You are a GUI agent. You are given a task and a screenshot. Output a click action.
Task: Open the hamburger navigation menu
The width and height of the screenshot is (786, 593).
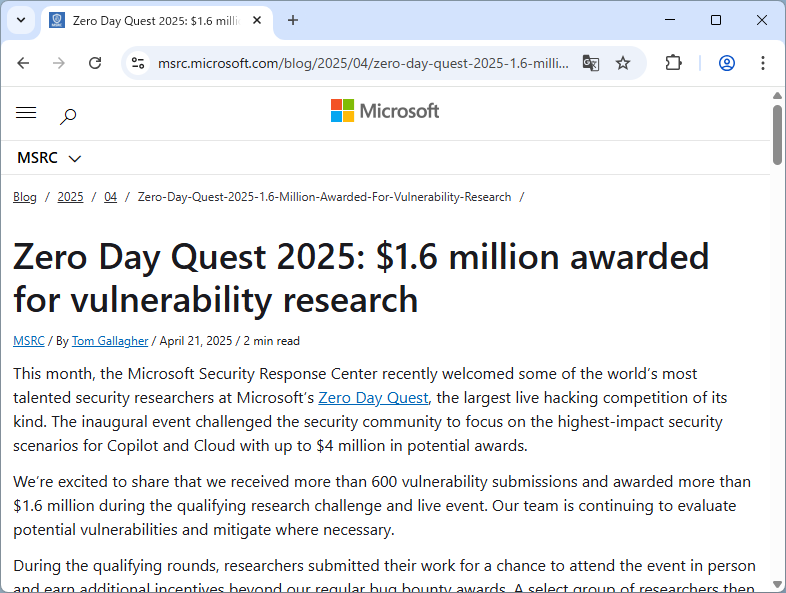(26, 113)
